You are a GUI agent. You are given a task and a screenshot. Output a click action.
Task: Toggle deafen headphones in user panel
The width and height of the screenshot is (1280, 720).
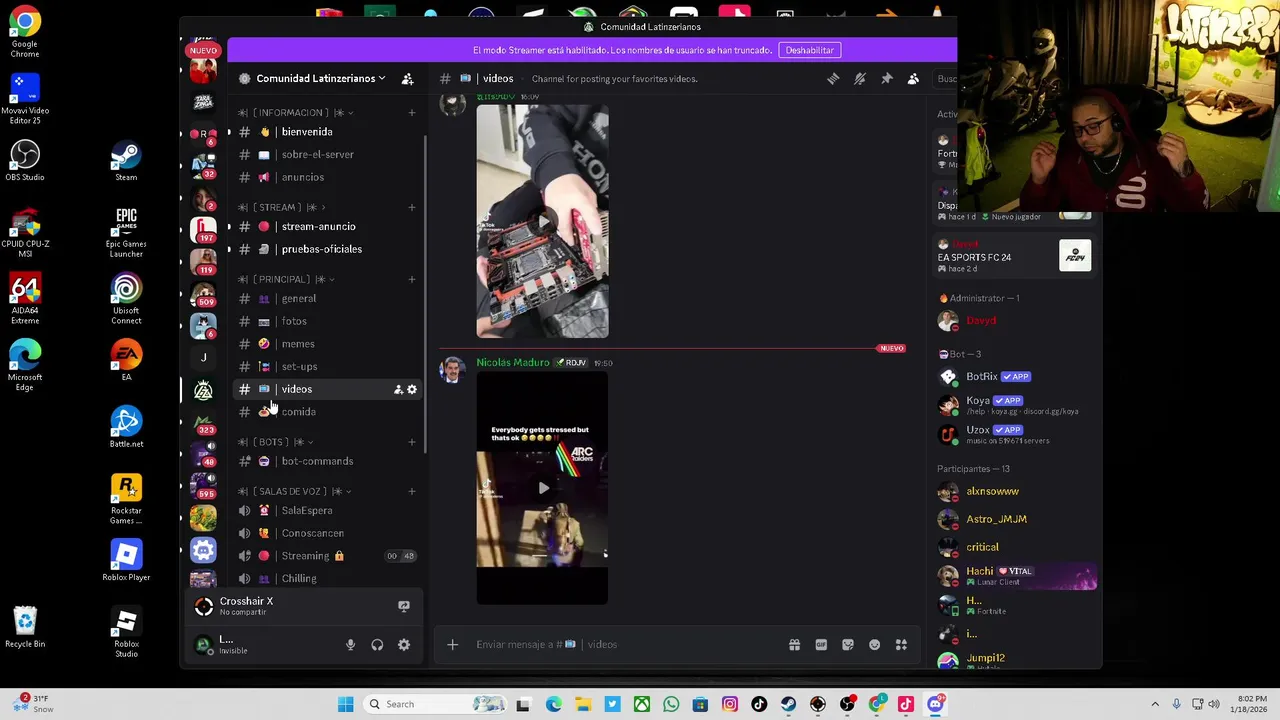click(377, 645)
